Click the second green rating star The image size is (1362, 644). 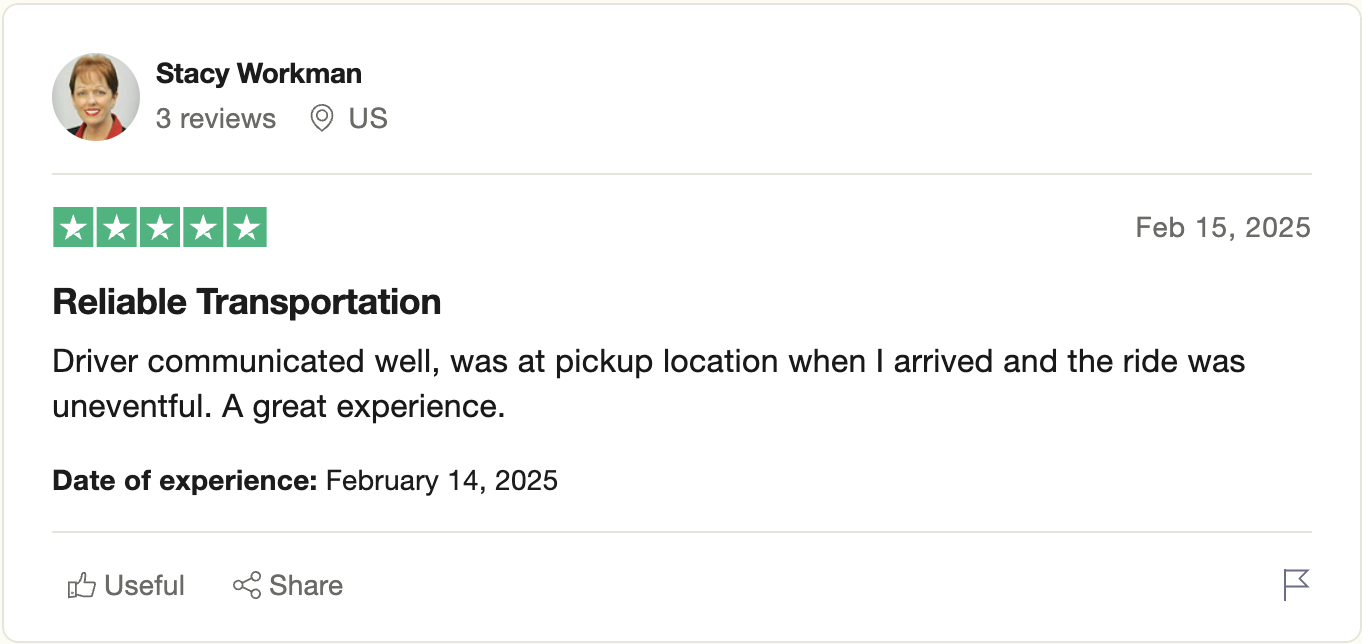(116, 227)
